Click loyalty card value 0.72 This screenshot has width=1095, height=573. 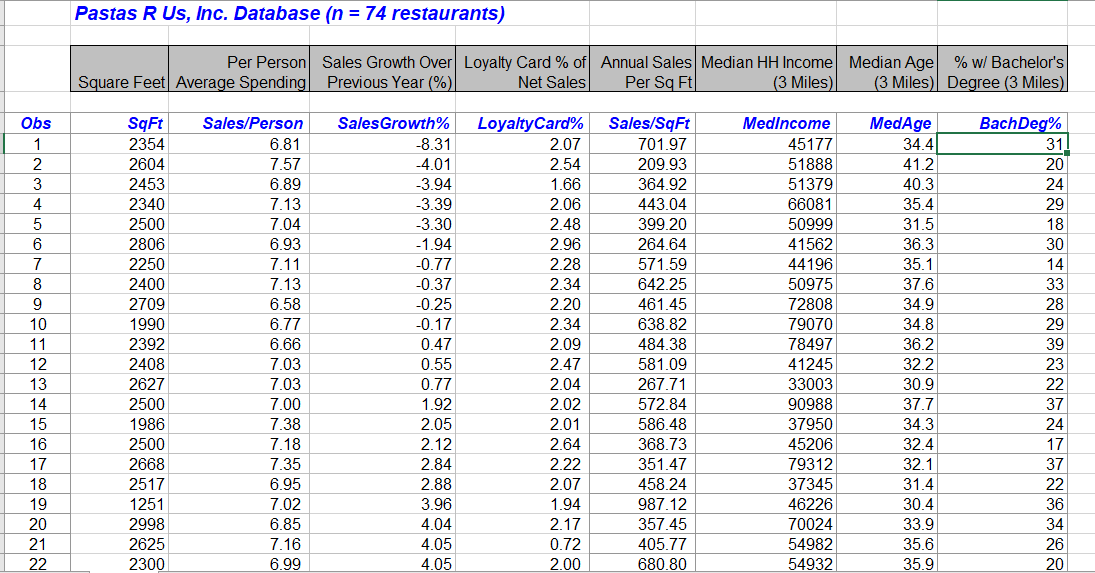pyautogui.click(x=522, y=544)
